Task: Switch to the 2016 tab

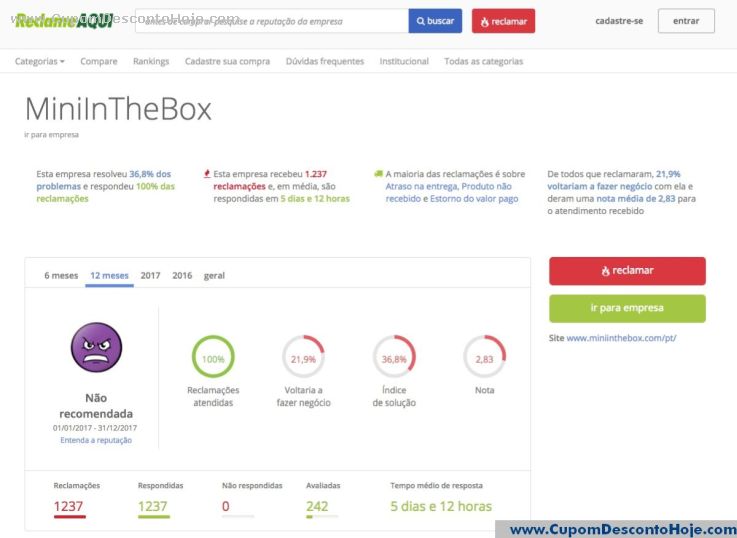Action: [x=182, y=275]
